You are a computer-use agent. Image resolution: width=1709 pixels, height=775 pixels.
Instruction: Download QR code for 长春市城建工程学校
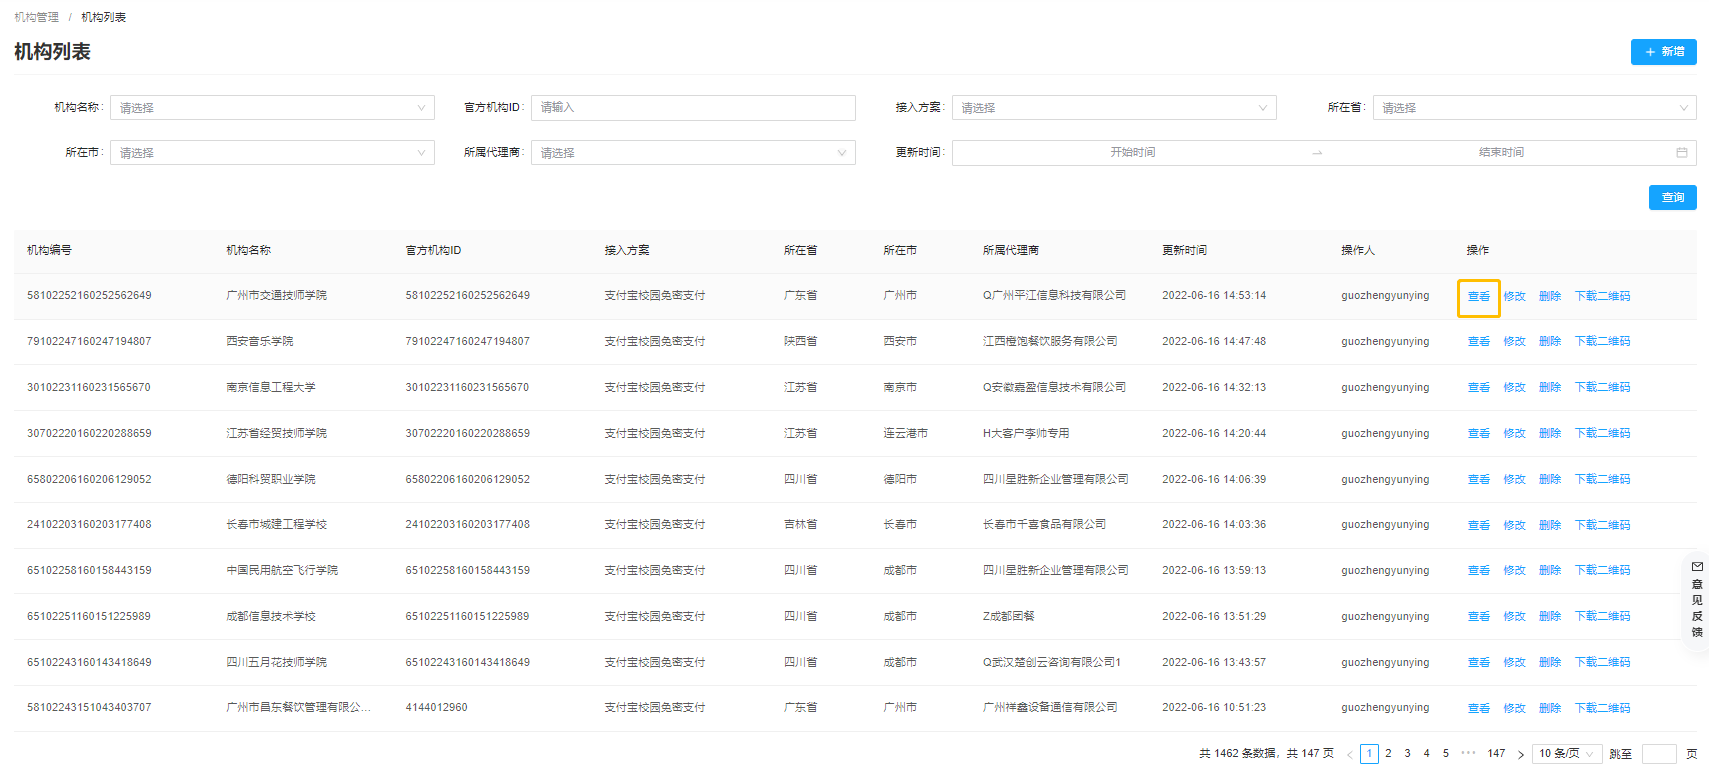coord(1602,526)
